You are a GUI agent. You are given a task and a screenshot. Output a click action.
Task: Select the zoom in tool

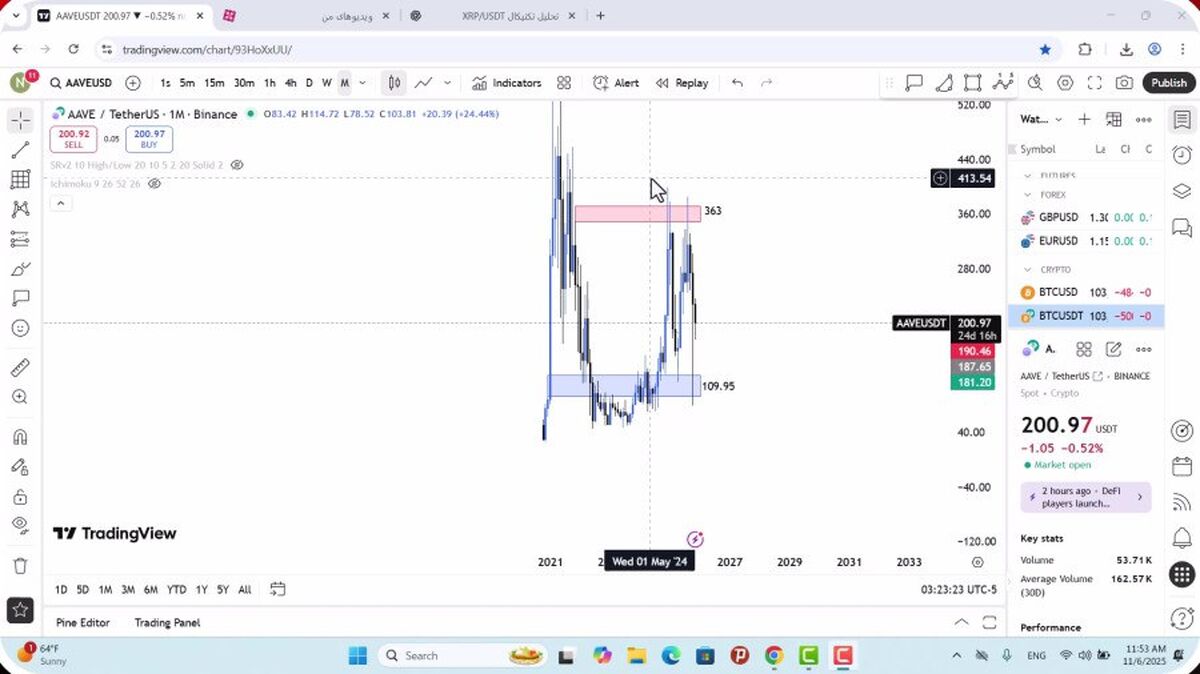tap(20, 397)
